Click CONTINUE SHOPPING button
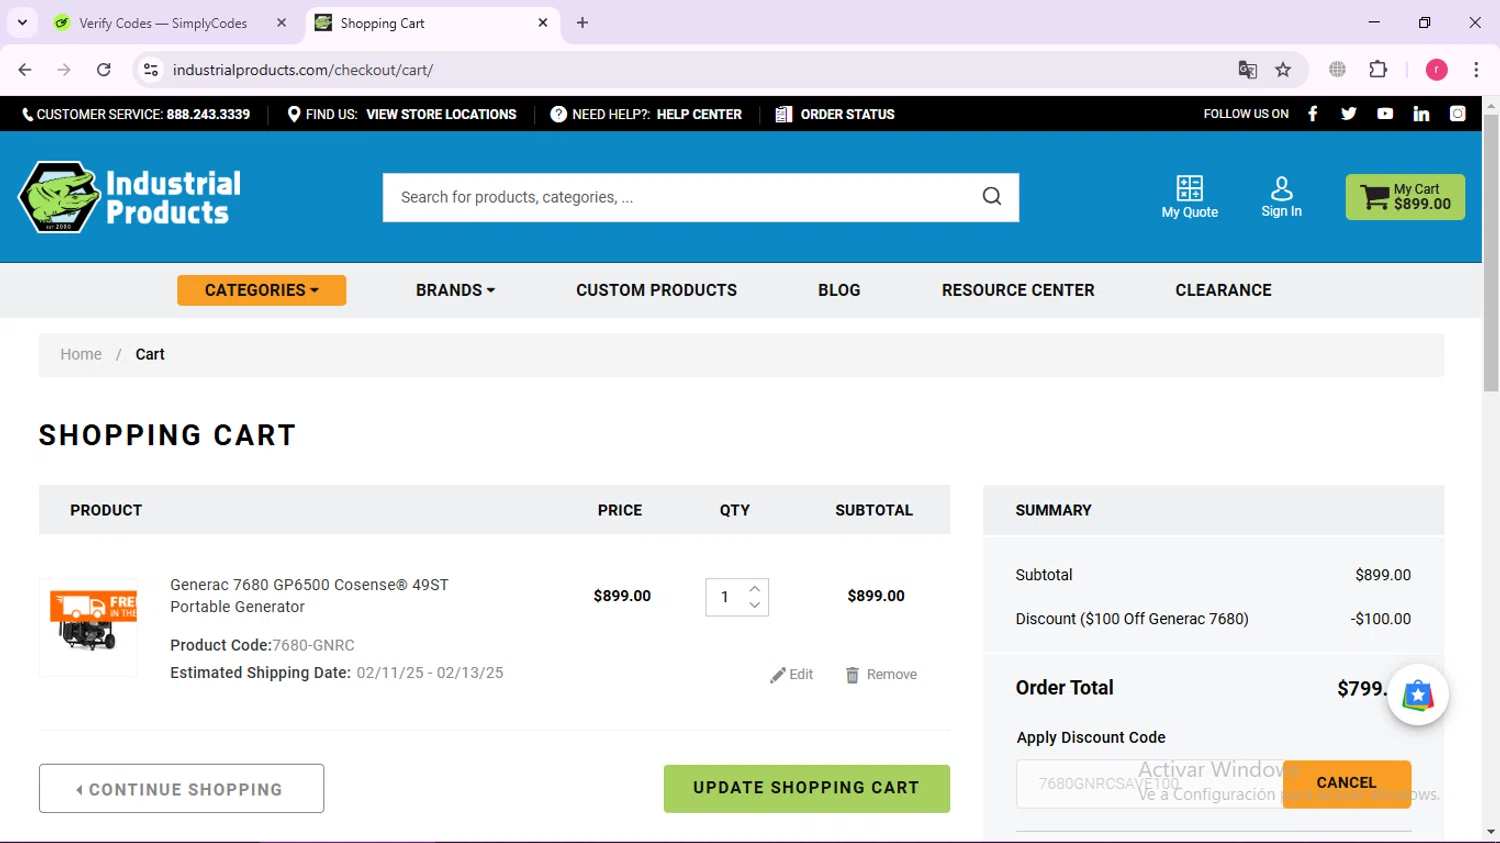This screenshot has height=843, width=1500. tap(181, 789)
